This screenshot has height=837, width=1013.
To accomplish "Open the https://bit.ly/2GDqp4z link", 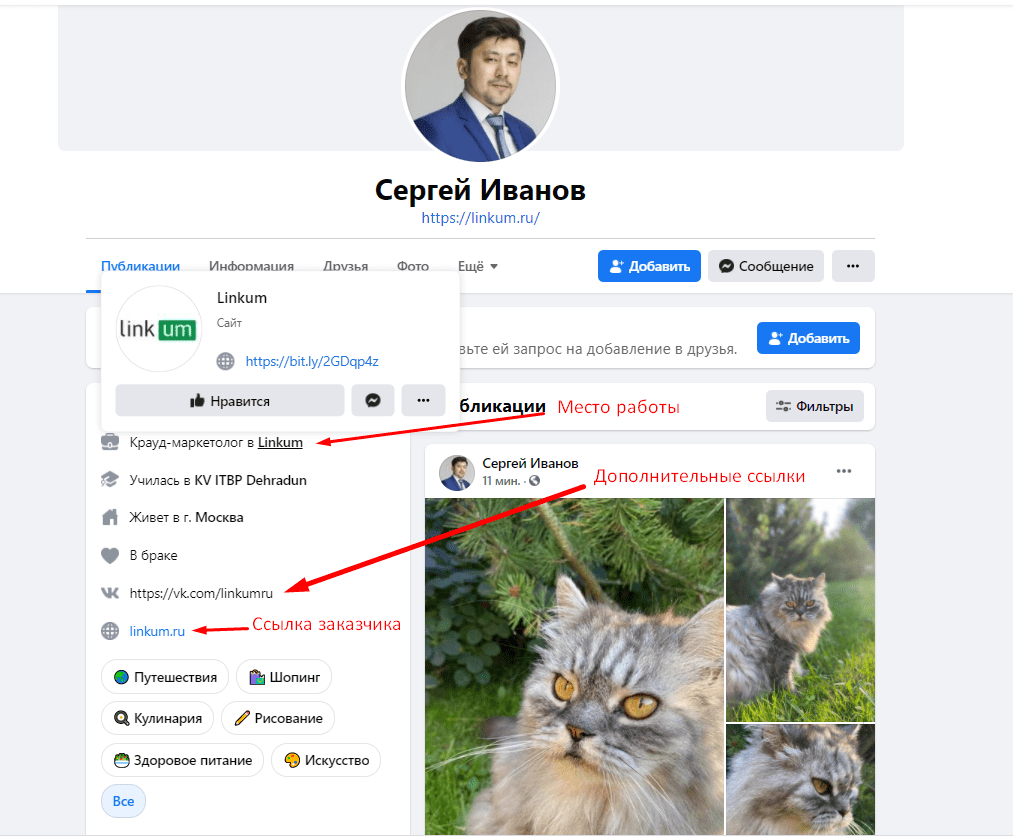I will (x=311, y=361).
